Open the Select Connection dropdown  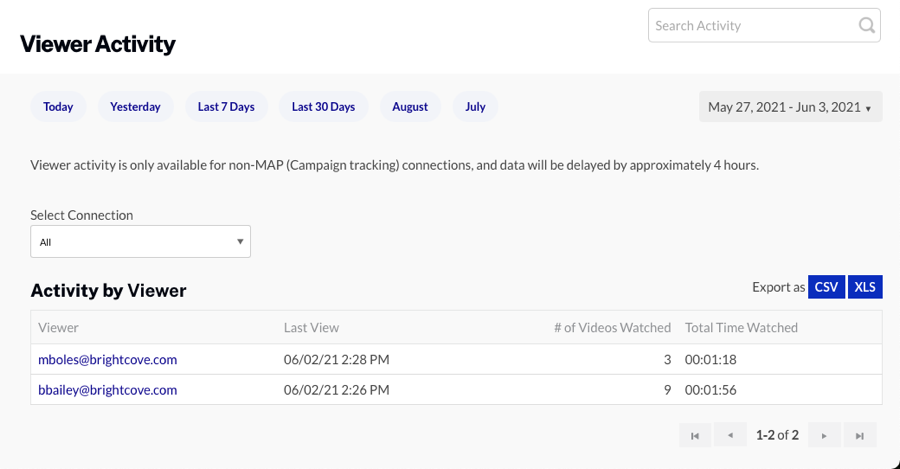click(140, 242)
